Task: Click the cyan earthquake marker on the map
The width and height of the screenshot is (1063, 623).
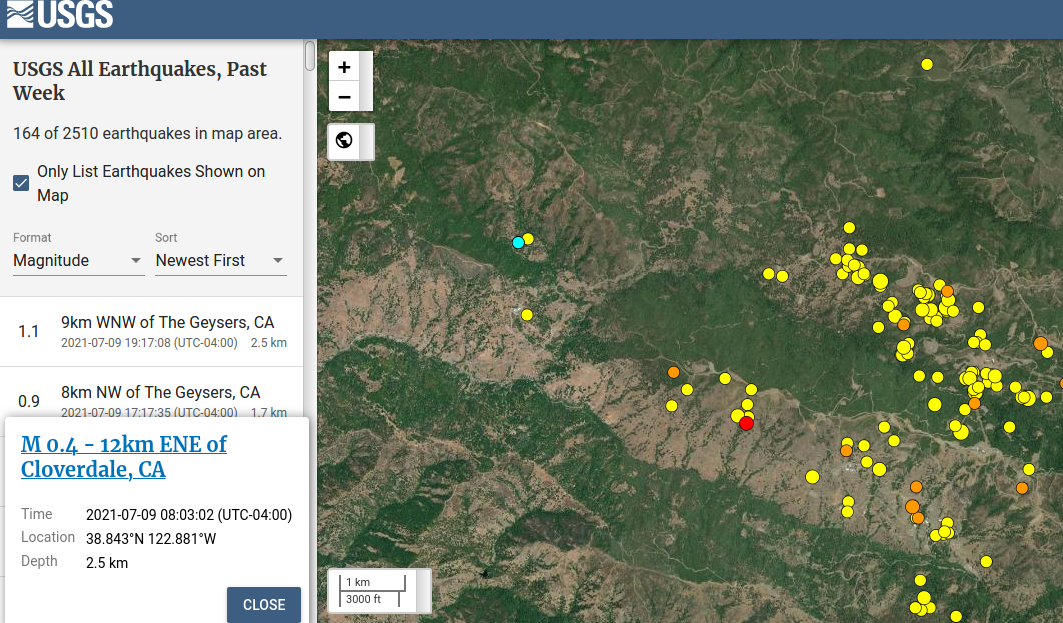Action: 518,242
